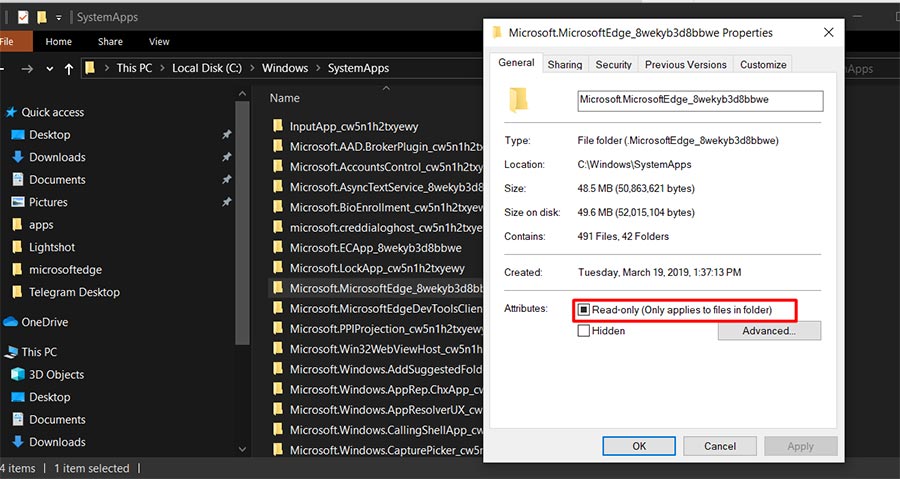900x479 pixels.
Task: Click the Forward navigation arrow
Action: point(27,69)
